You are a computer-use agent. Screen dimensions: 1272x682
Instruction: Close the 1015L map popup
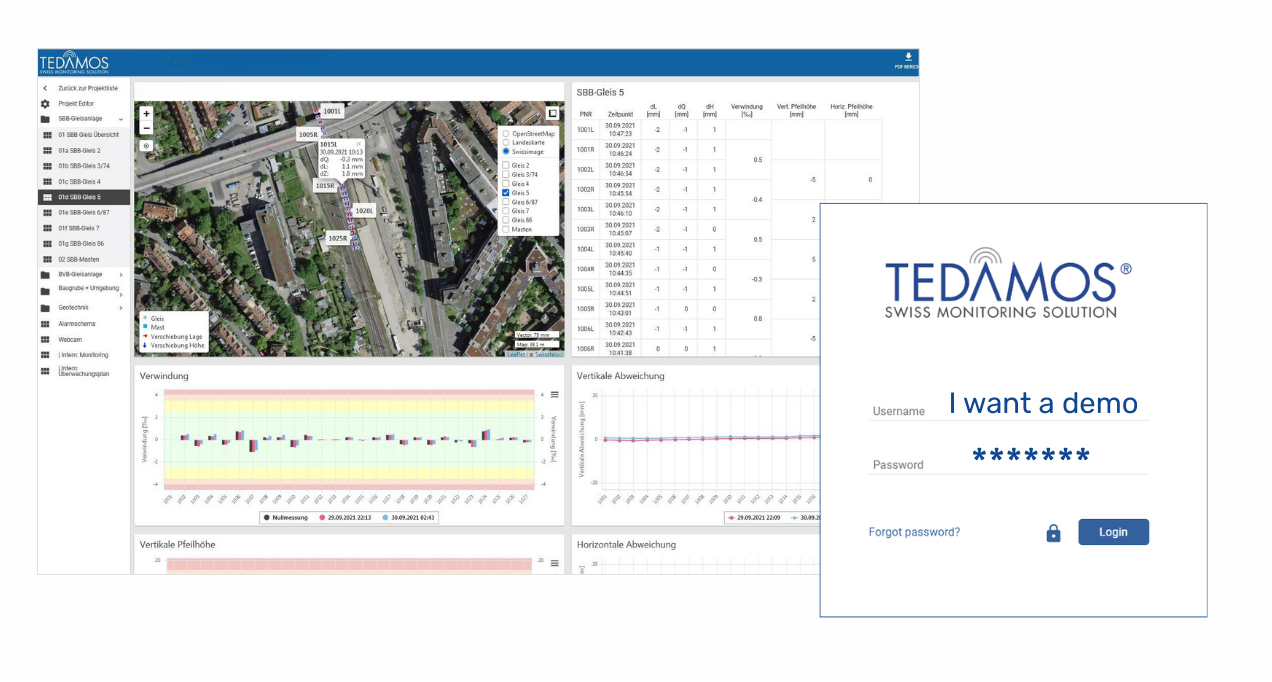coord(358,144)
